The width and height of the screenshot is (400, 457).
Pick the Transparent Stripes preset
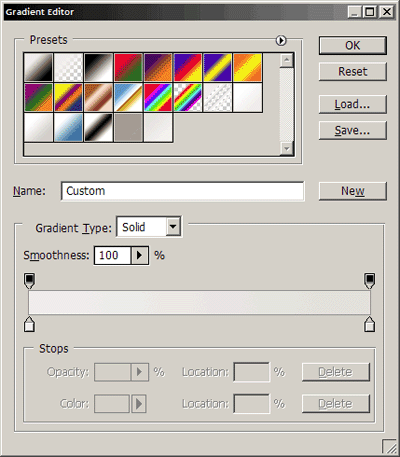[x=218, y=97]
